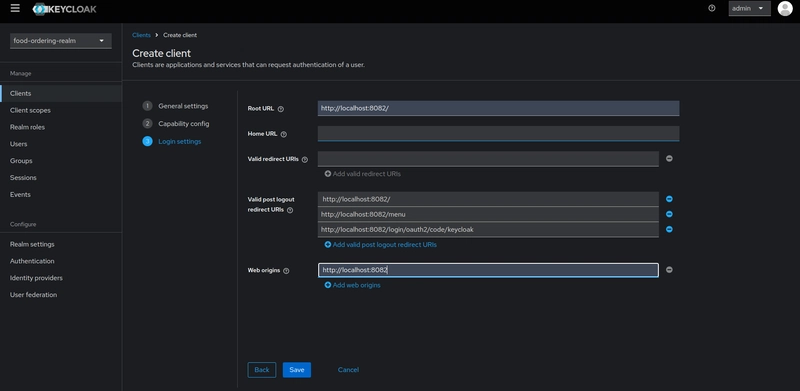Open Realm settings in sidebar
The image size is (800, 391).
(61, 245)
